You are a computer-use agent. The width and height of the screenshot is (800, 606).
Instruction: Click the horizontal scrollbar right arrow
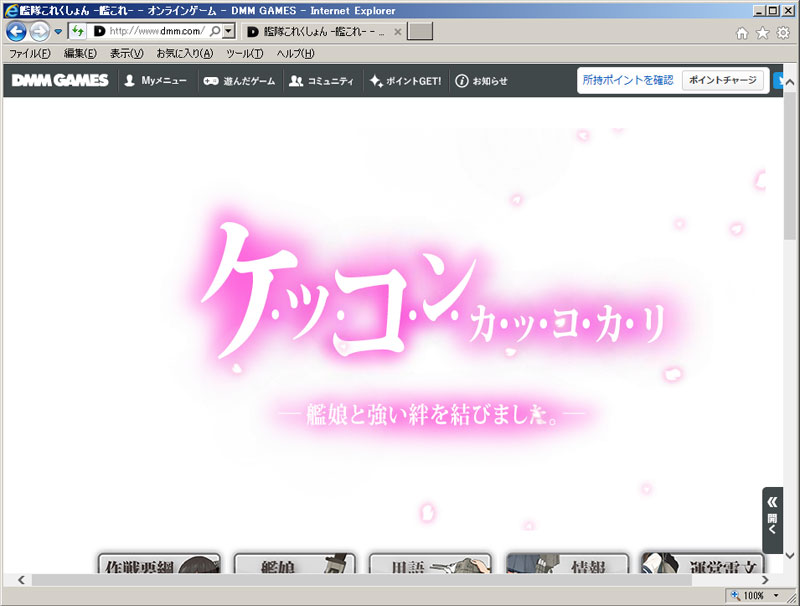(765, 580)
